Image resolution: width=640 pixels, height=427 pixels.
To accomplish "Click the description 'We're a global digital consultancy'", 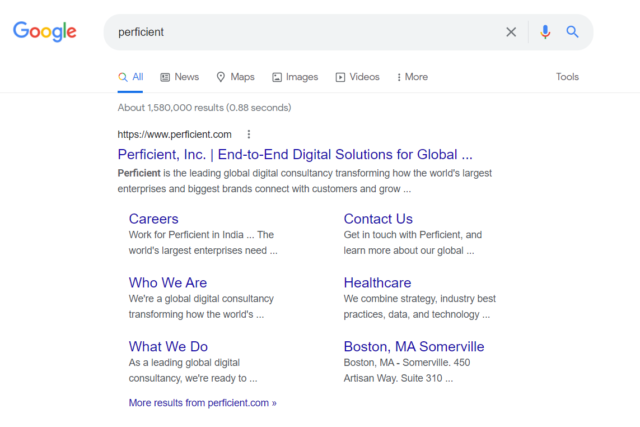I will pyautogui.click(x=201, y=298).
